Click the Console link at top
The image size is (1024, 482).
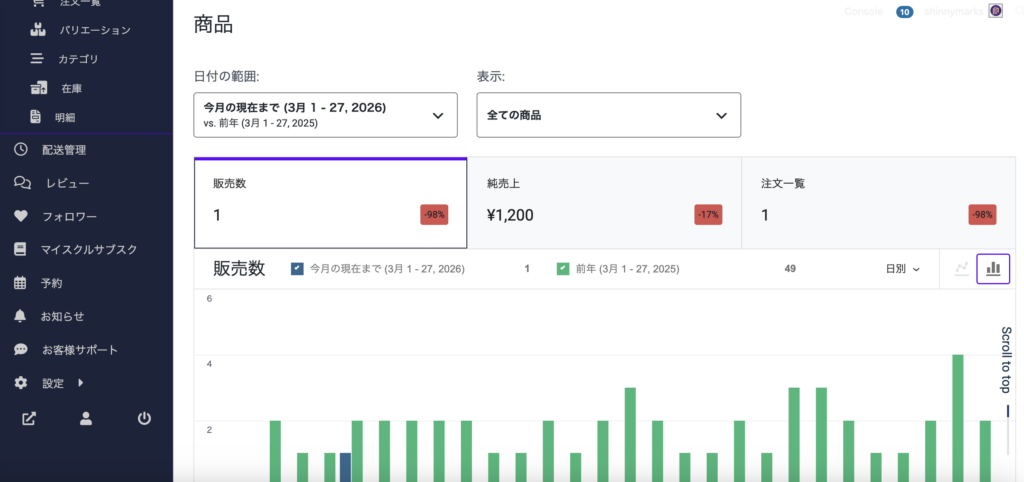[x=863, y=11]
